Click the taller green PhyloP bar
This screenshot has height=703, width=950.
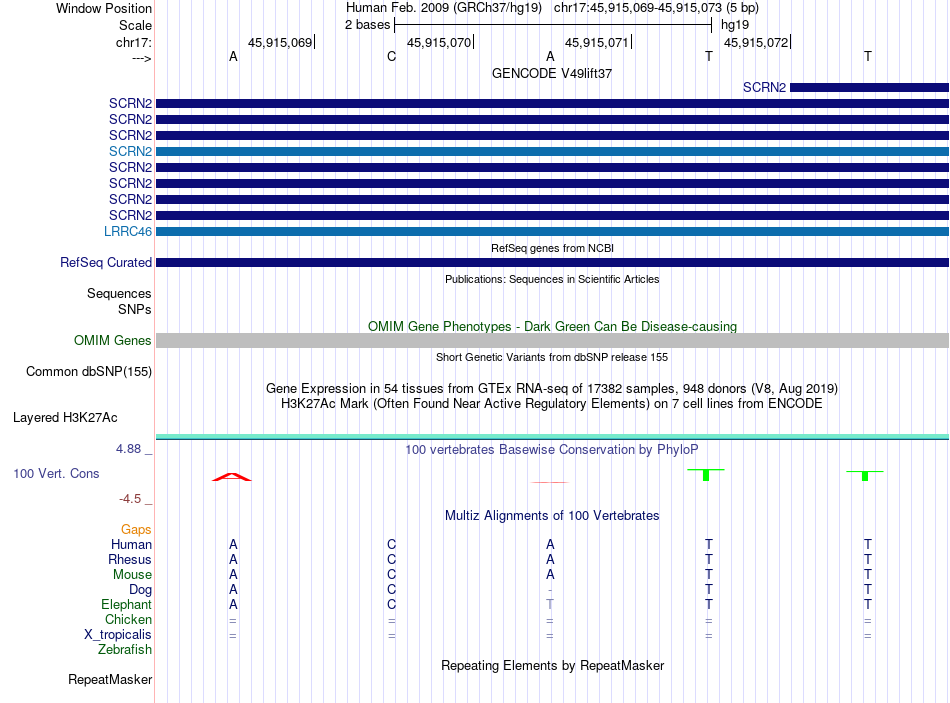(706, 475)
